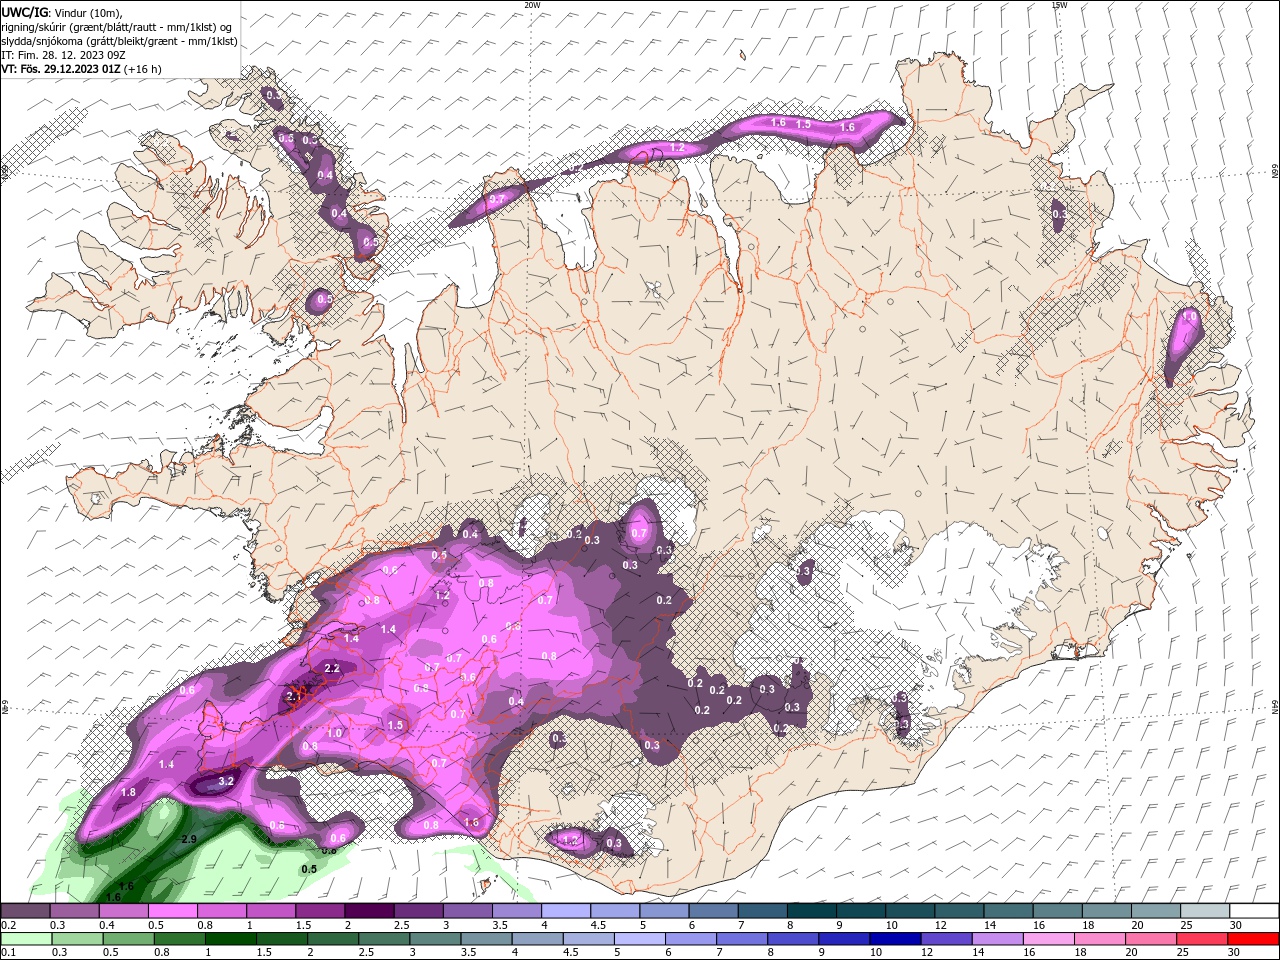Screen dimensions: 1280x960
Task: Select the '0.4' legend label
Action: coord(106,925)
